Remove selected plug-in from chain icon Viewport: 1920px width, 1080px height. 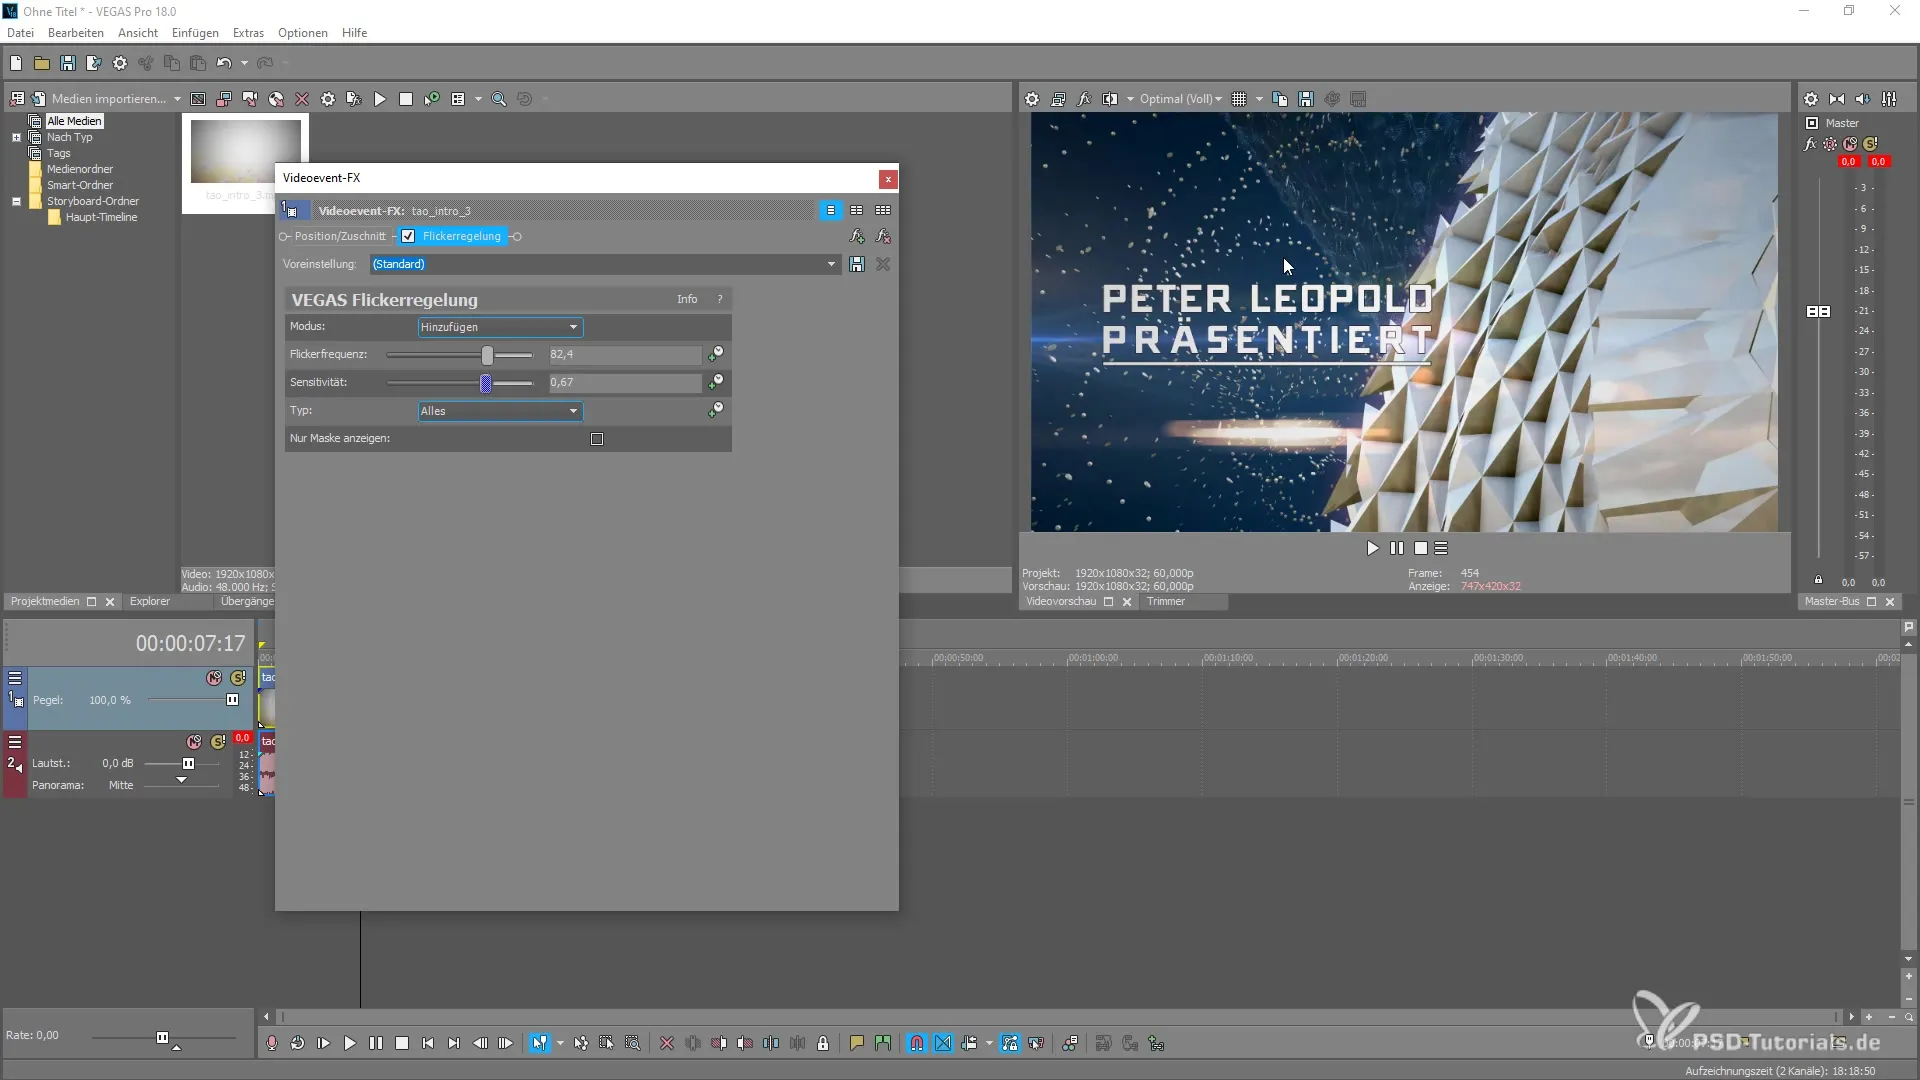(883, 237)
